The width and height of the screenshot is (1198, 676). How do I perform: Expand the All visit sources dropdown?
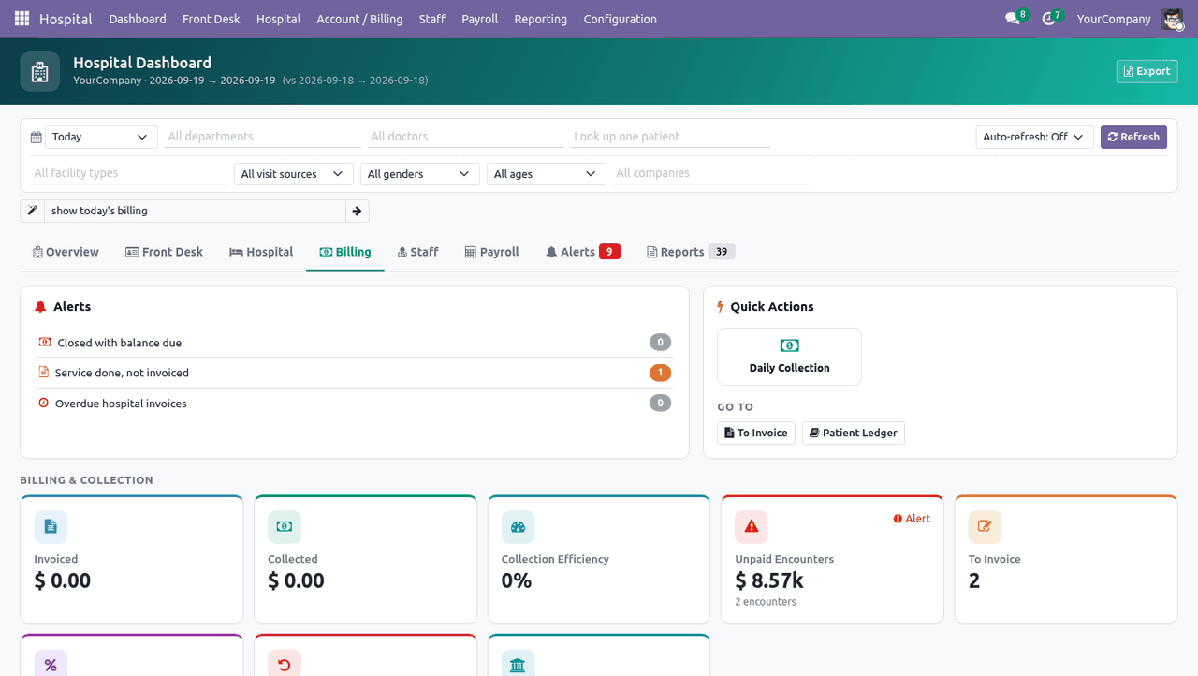(293, 174)
